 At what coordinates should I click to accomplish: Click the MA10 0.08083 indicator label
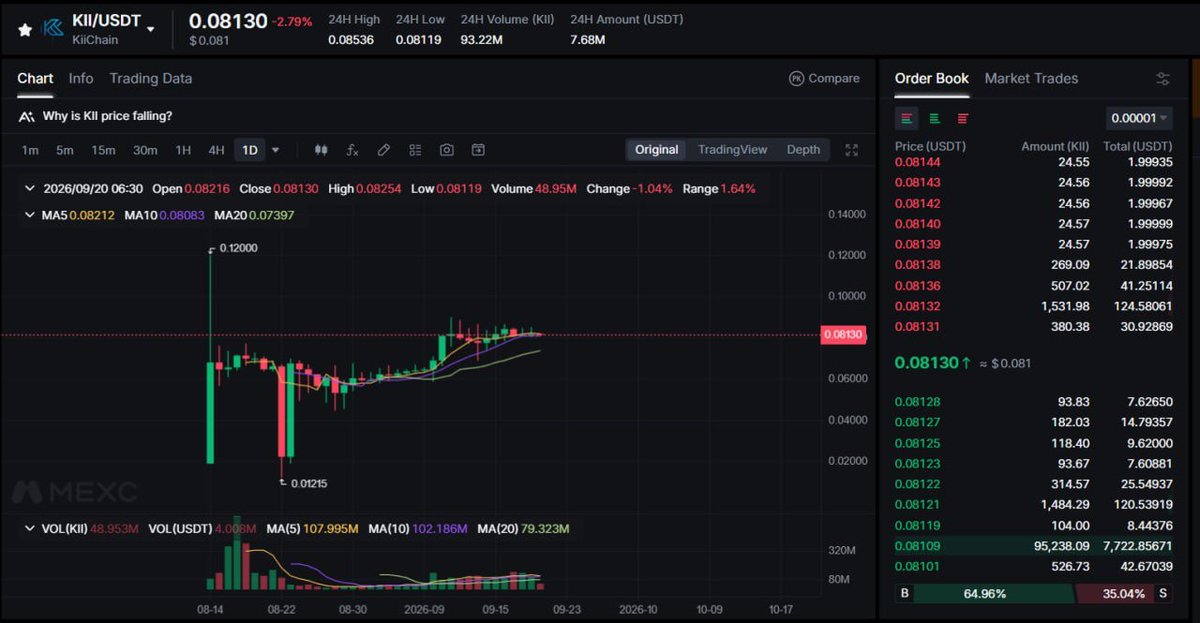click(164, 215)
